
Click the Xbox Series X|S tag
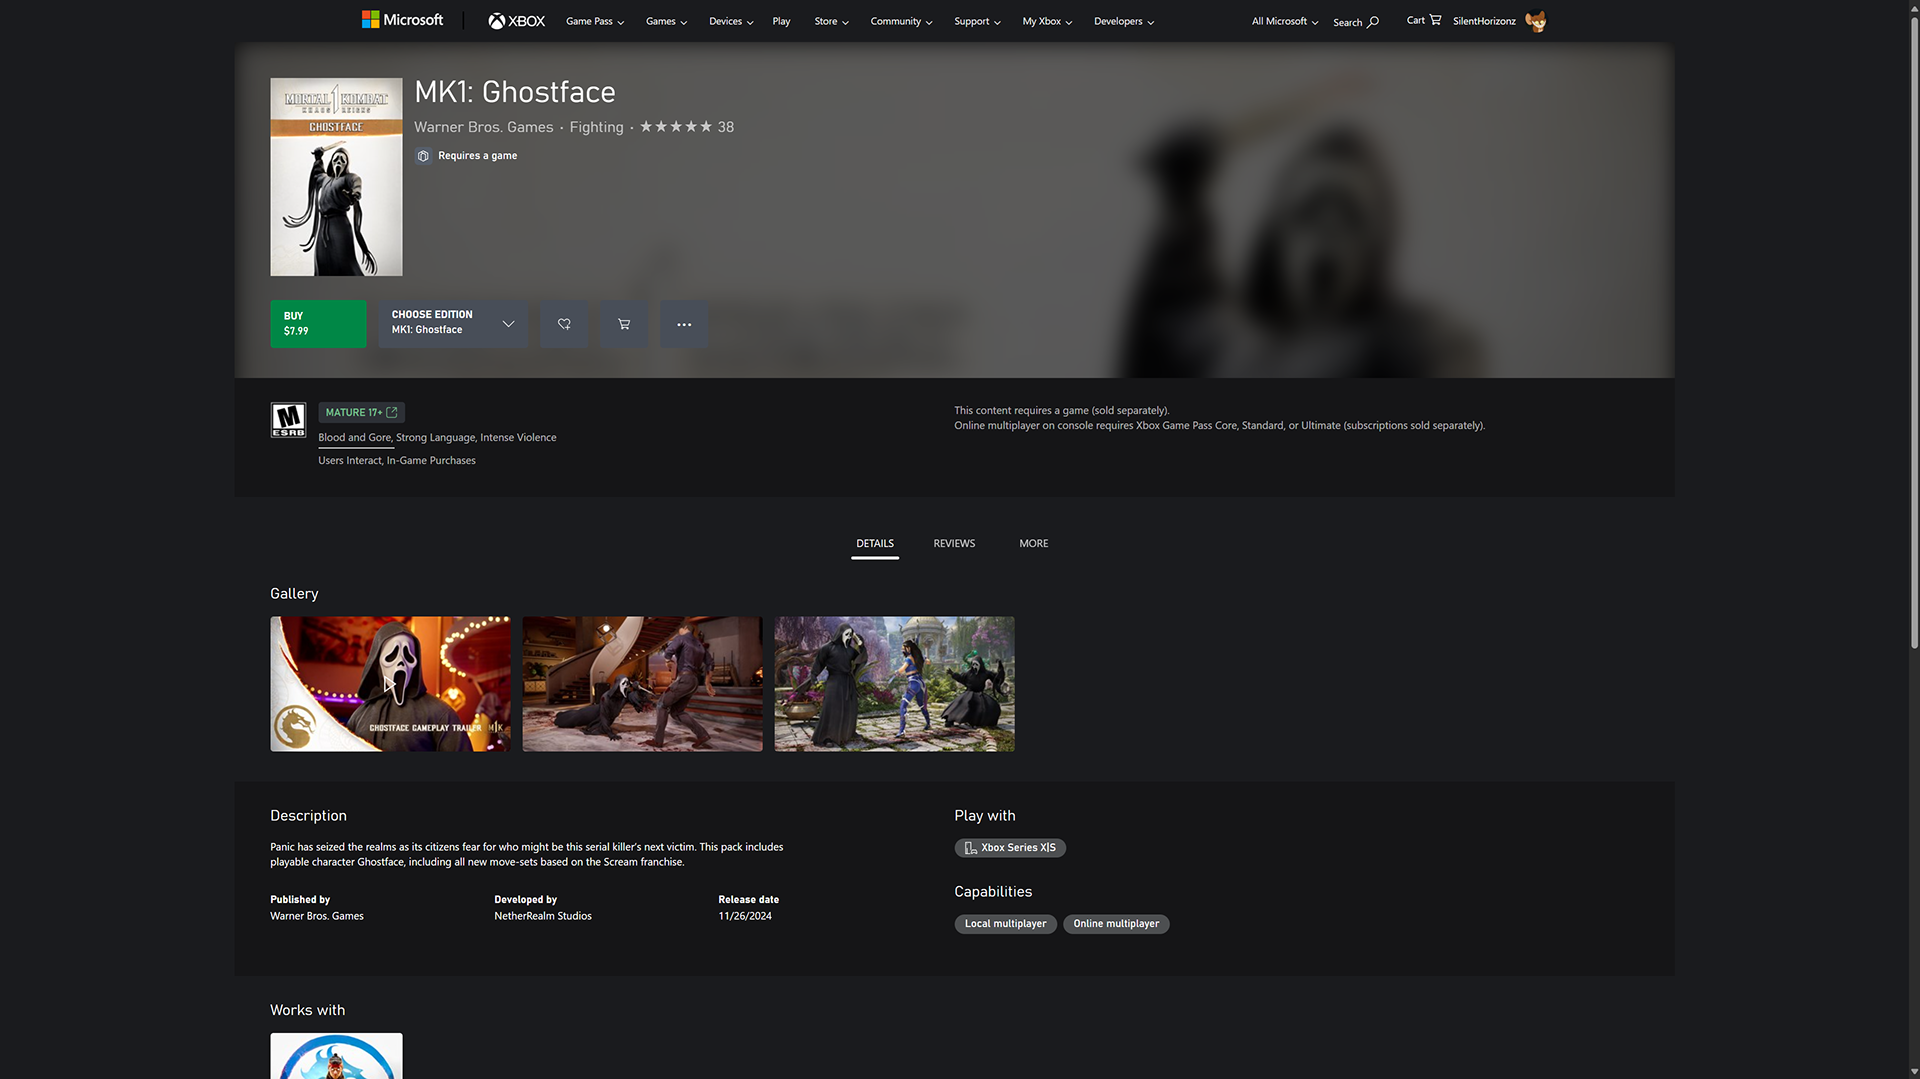[1010, 848]
